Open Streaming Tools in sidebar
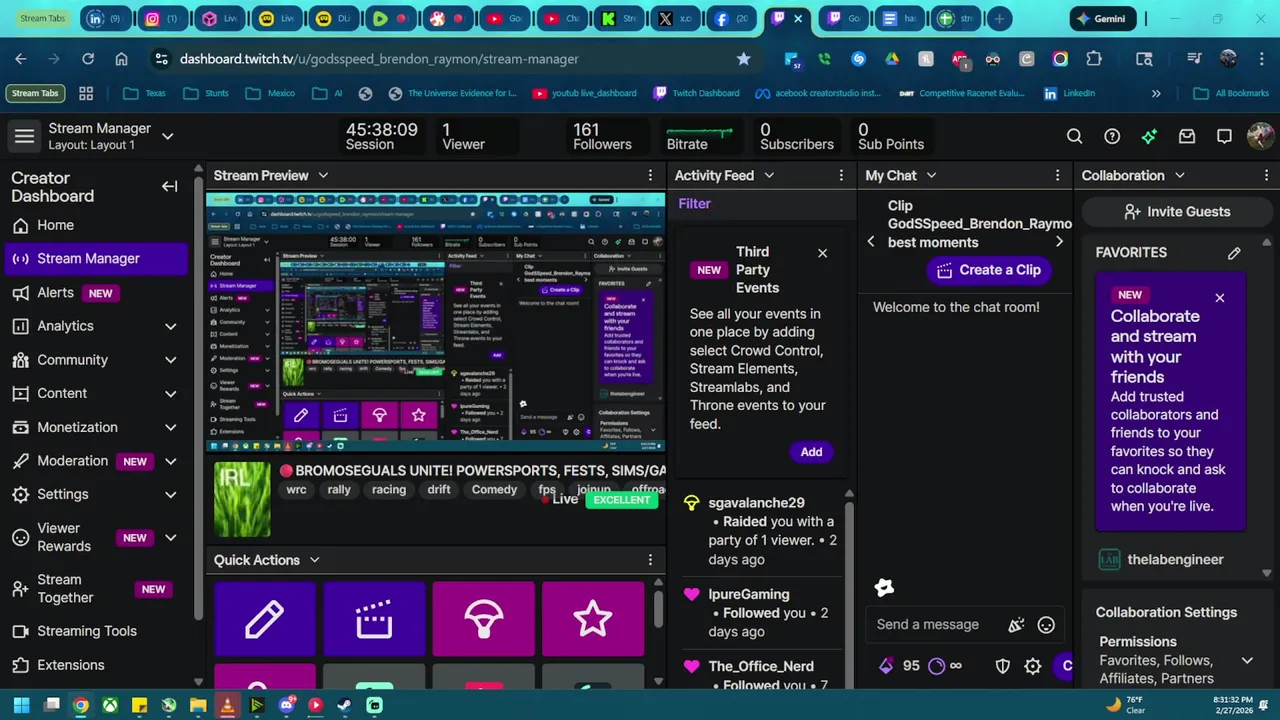The height and width of the screenshot is (720, 1280). (x=95, y=631)
